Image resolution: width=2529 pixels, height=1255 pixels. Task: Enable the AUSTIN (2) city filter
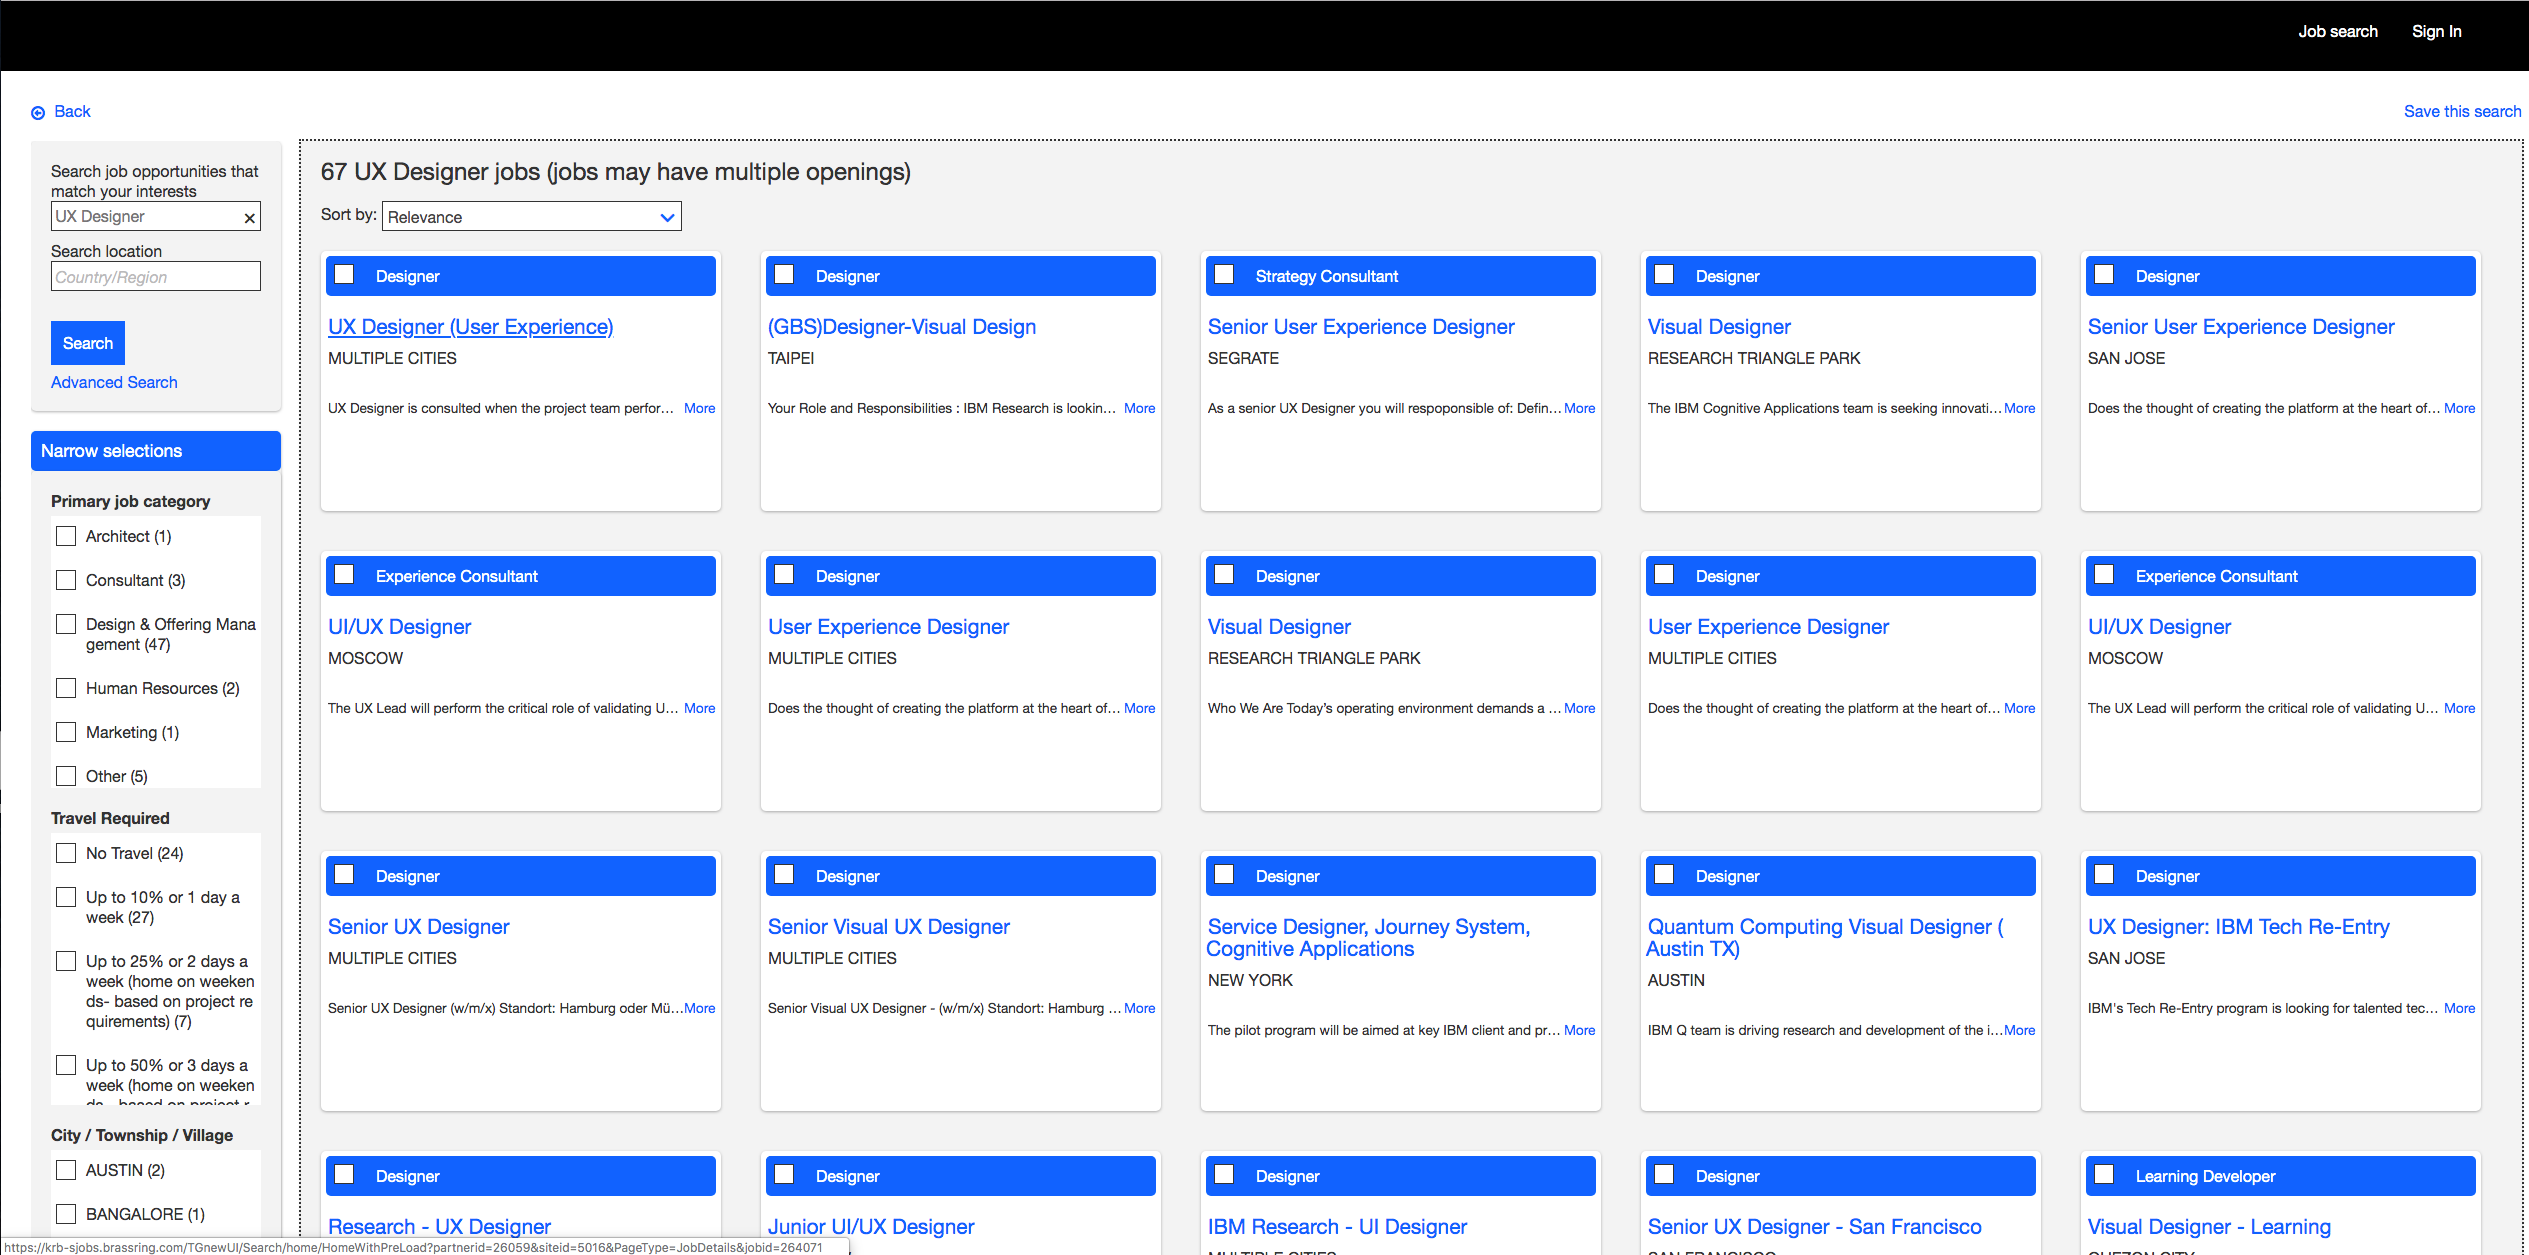(66, 1170)
